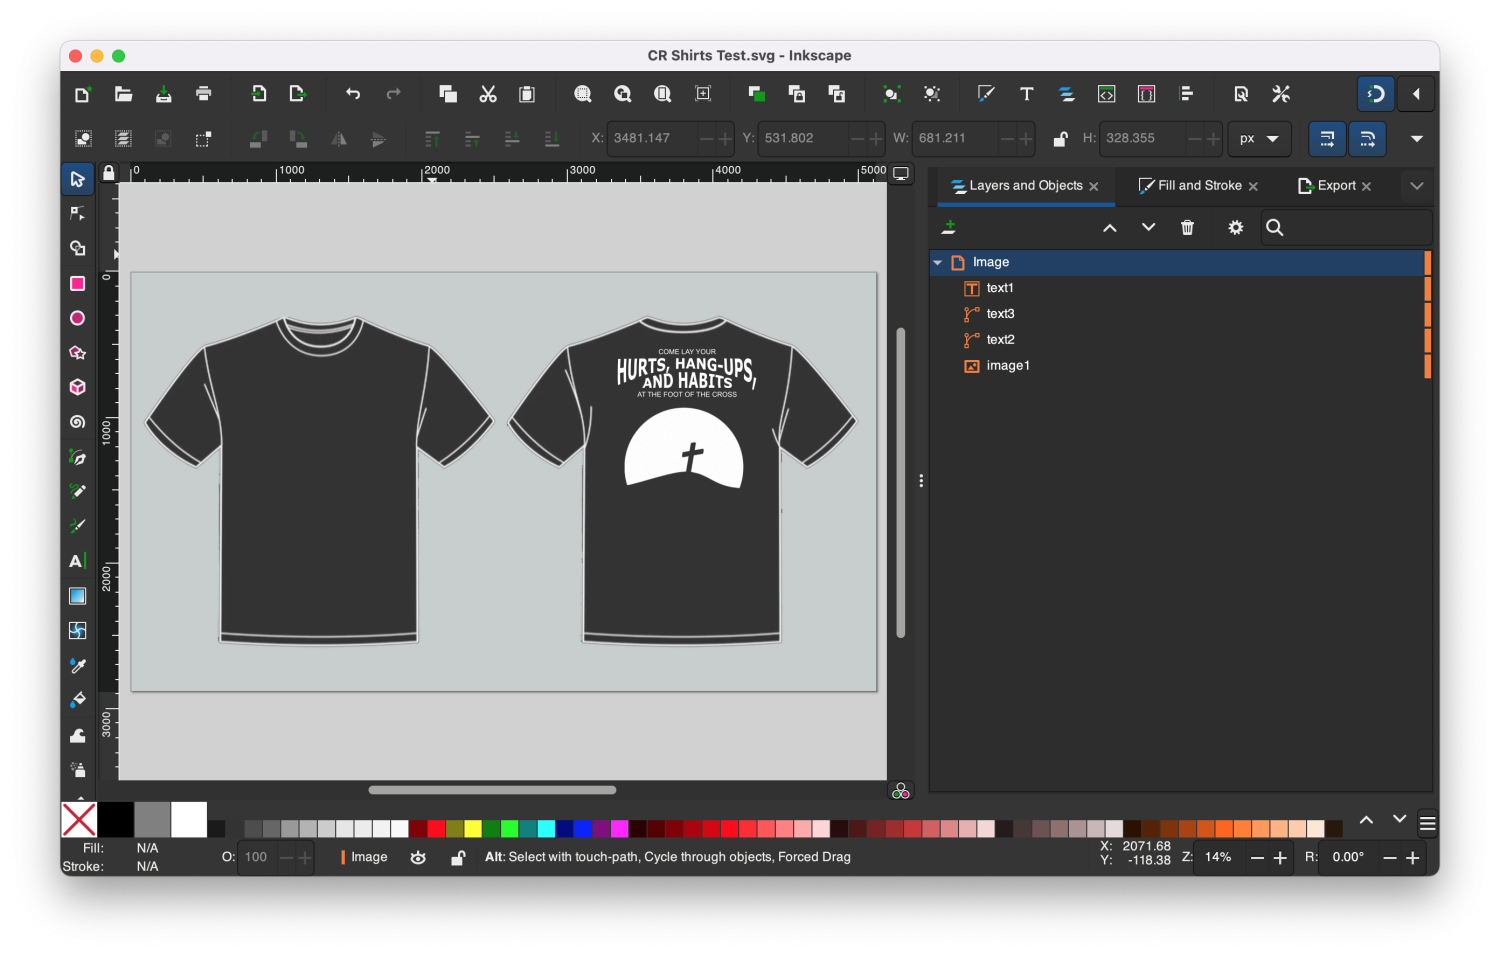Click the Undo icon in the toolbar
This screenshot has height=956, width=1500.
pyautogui.click(x=352, y=93)
